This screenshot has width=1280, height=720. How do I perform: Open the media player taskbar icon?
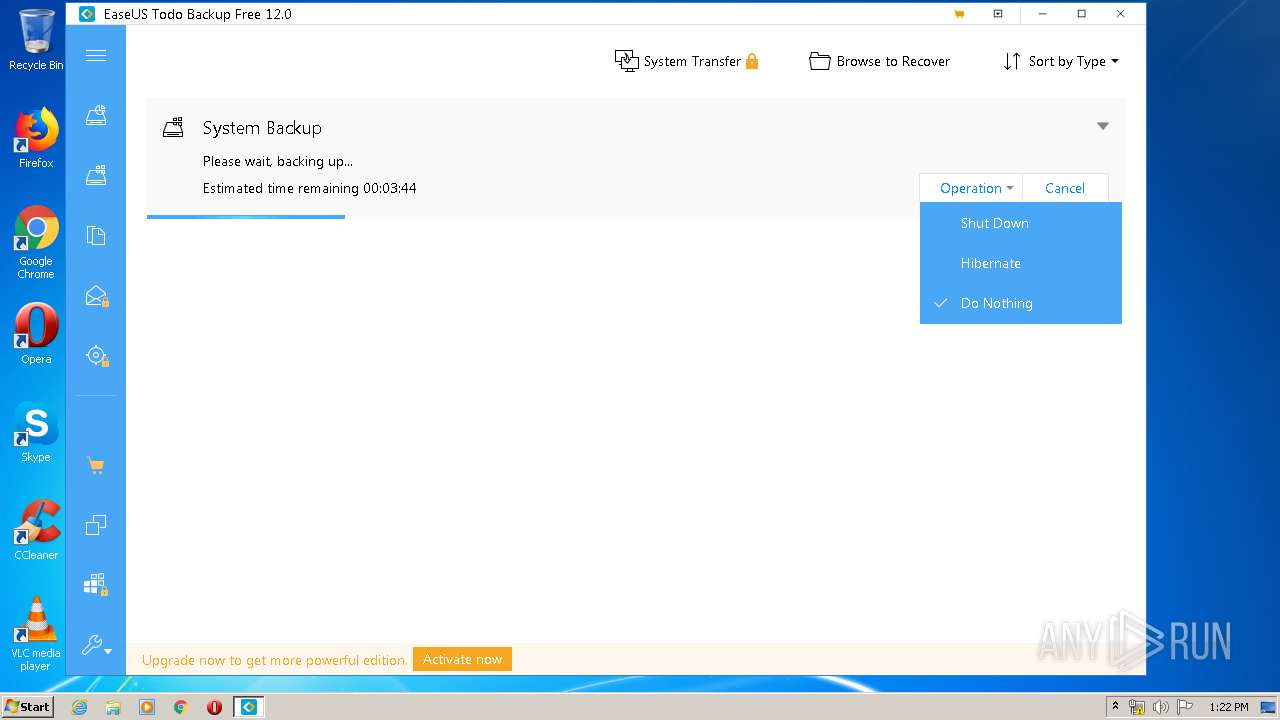(x=147, y=707)
